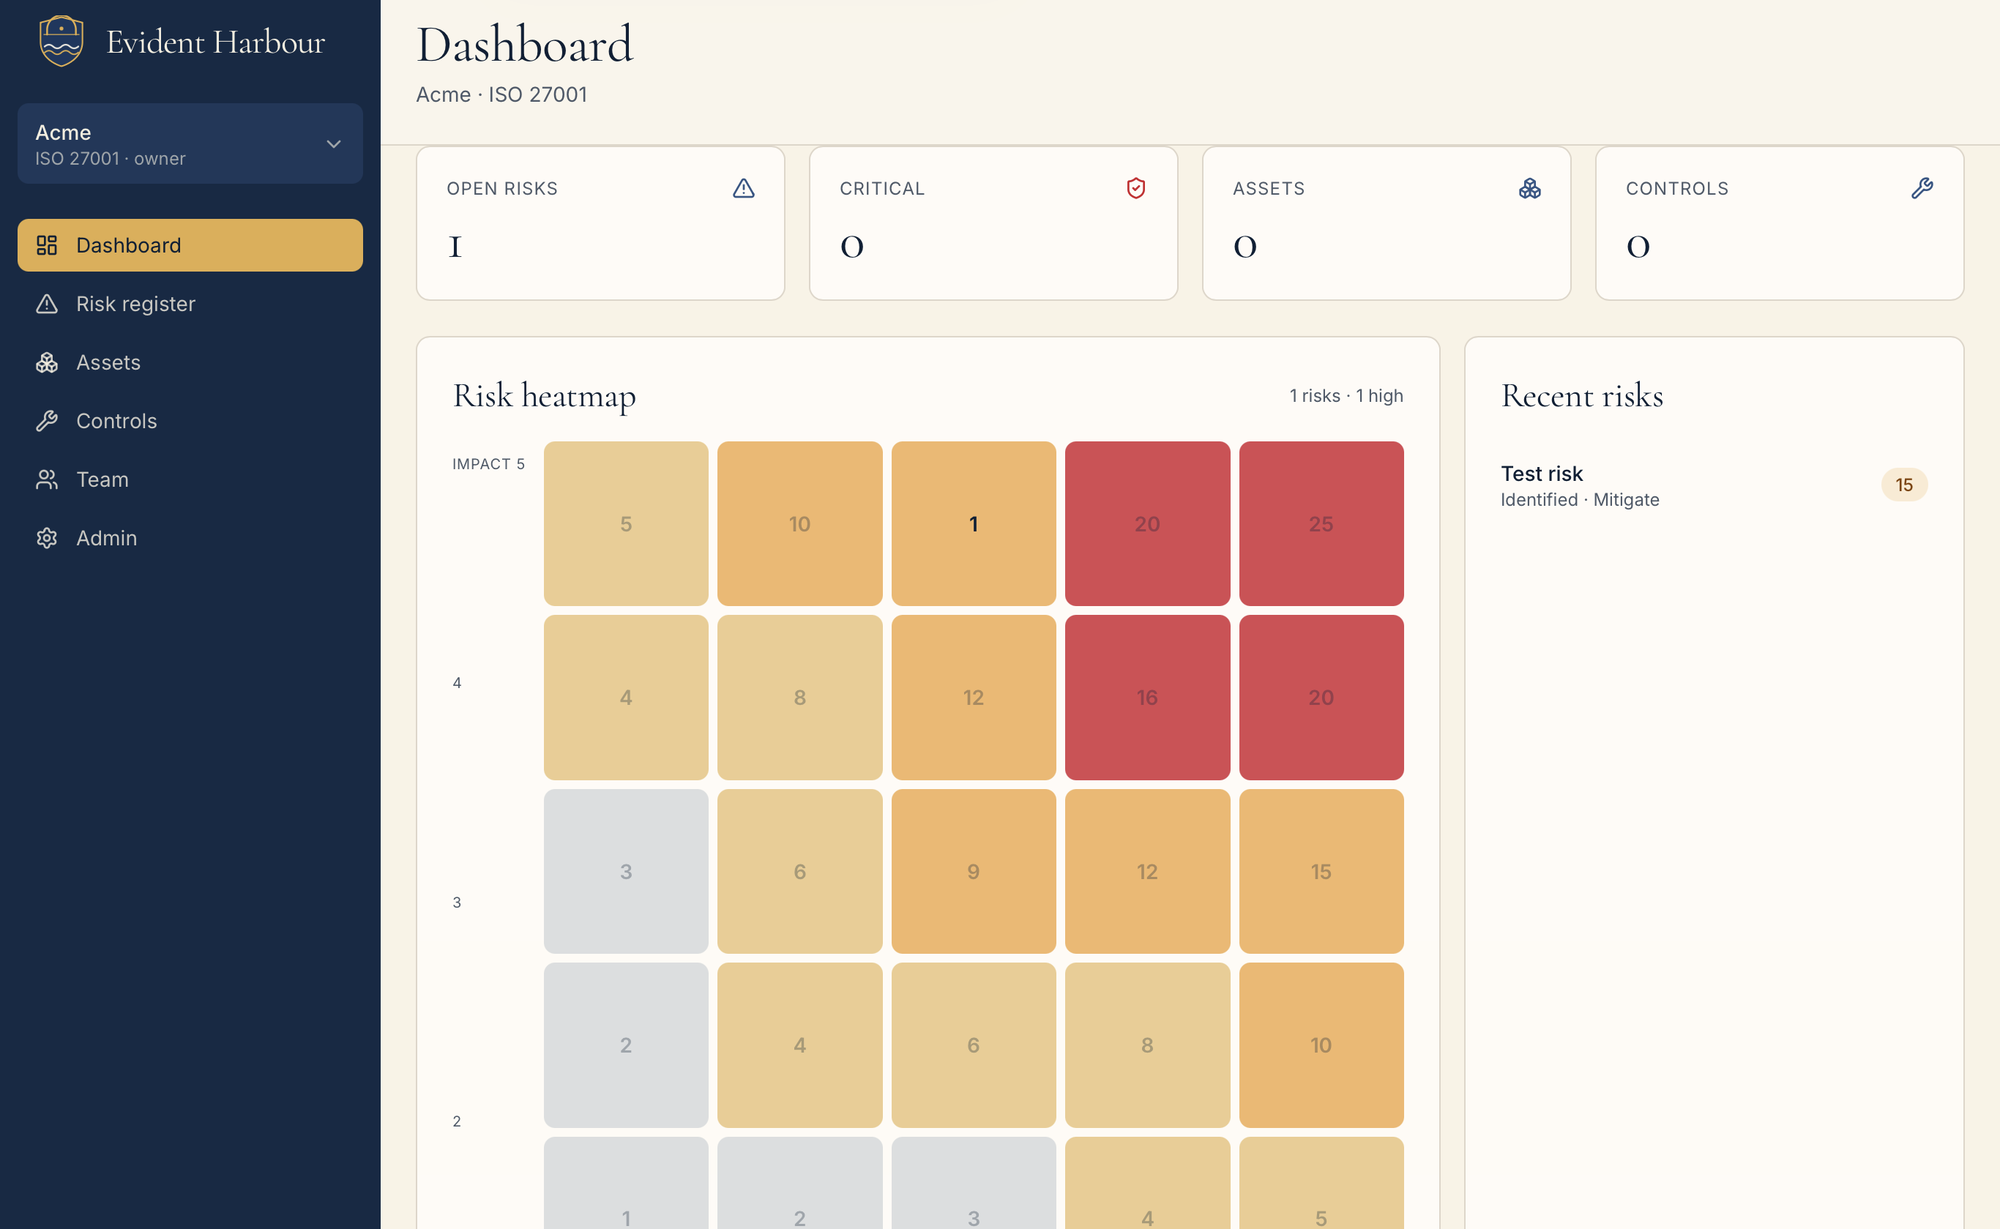
Task: Expand the Acme organization switcher chevron
Action: (334, 144)
